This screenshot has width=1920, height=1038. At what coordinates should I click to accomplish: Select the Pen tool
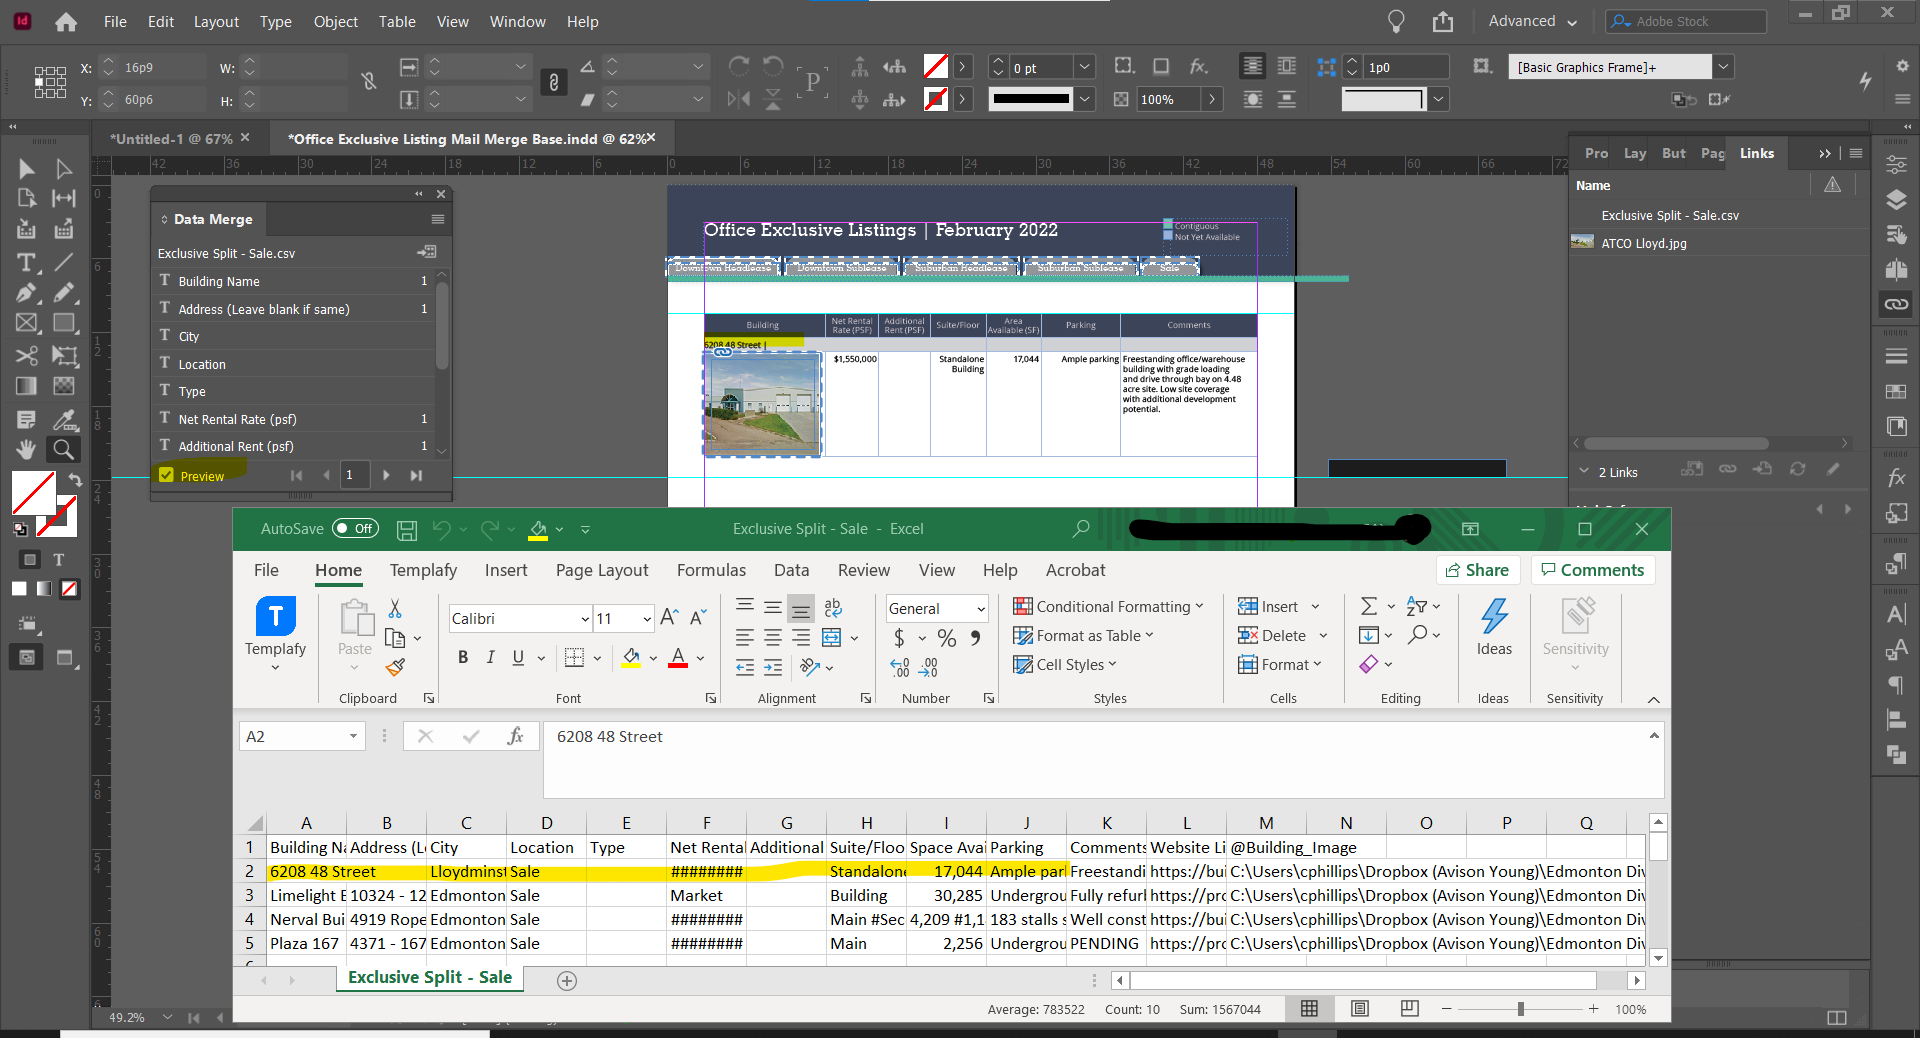click(x=26, y=293)
